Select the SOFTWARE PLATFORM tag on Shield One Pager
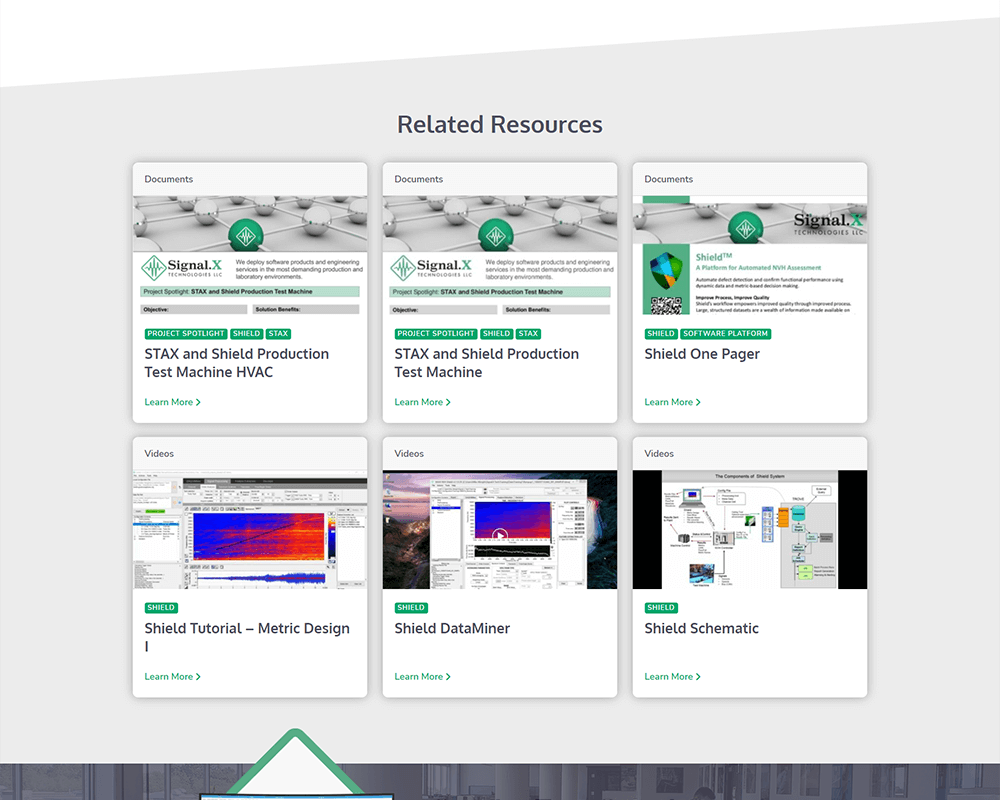 [x=725, y=333]
